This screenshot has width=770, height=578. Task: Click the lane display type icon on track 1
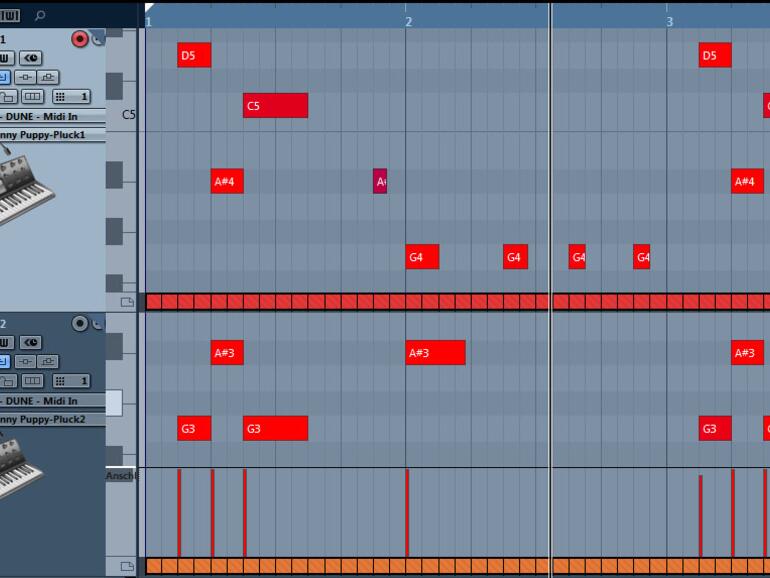click(x=32, y=97)
